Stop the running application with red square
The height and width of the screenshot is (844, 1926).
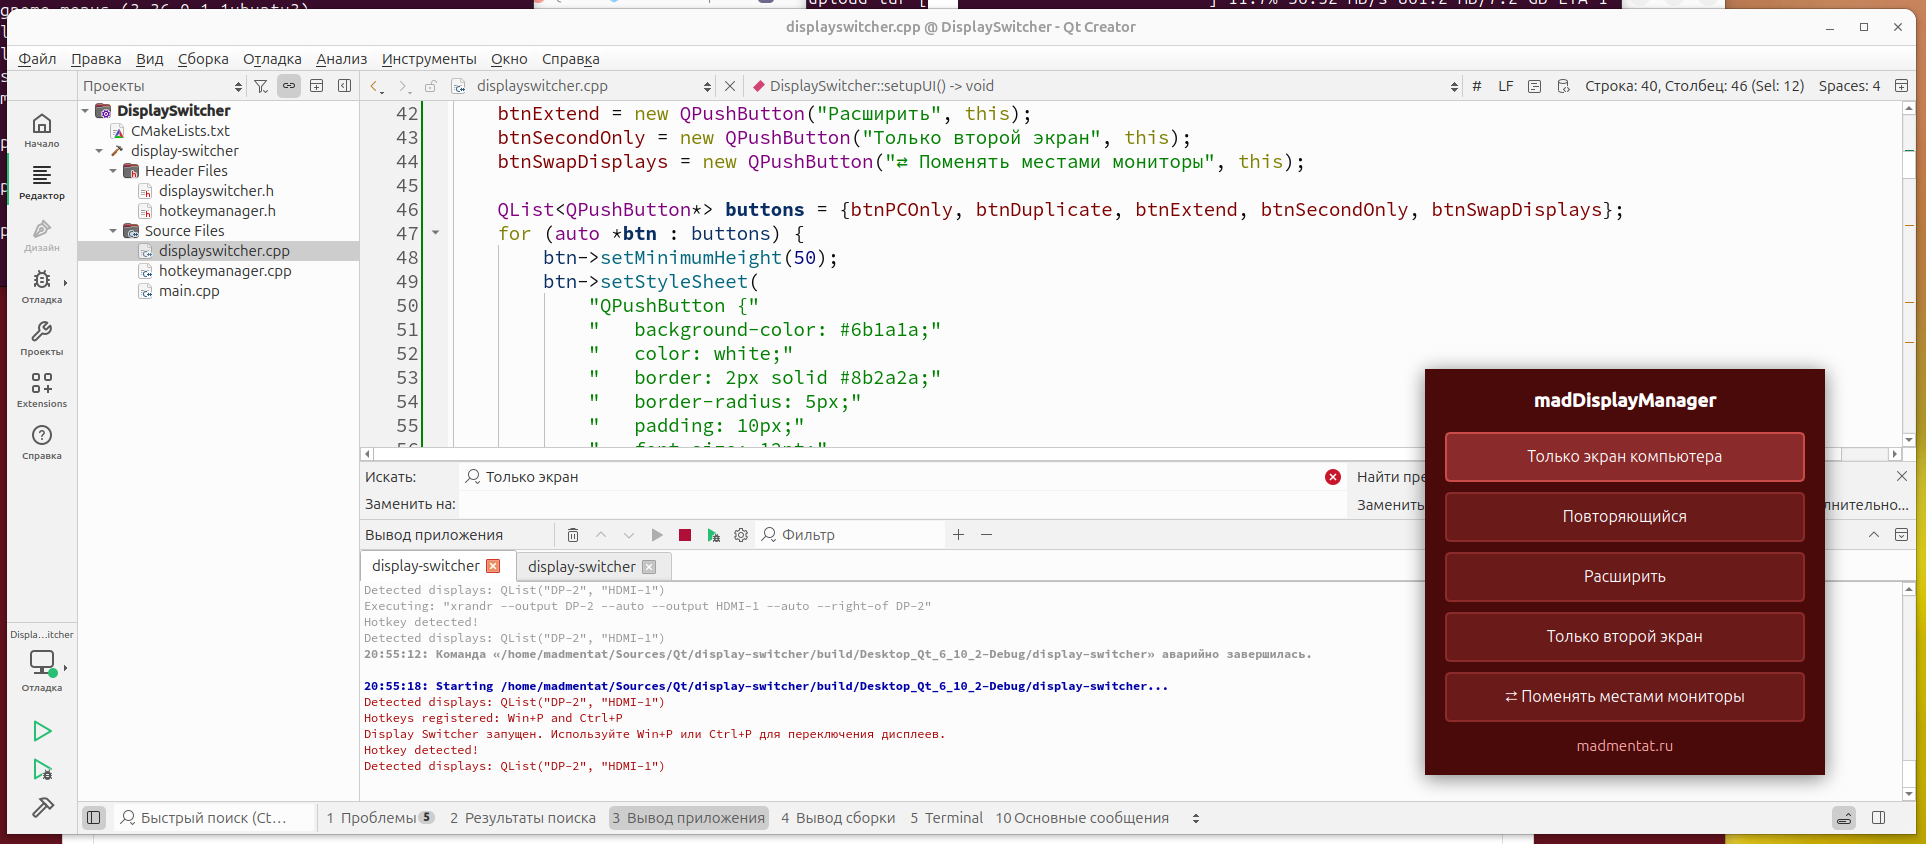(x=685, y=535)
